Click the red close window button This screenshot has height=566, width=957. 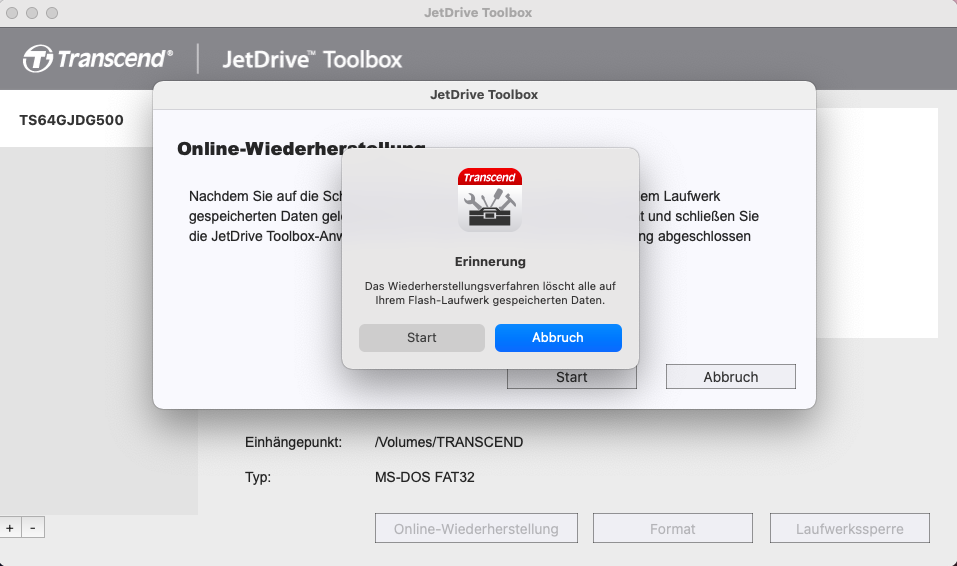[12, 13]
